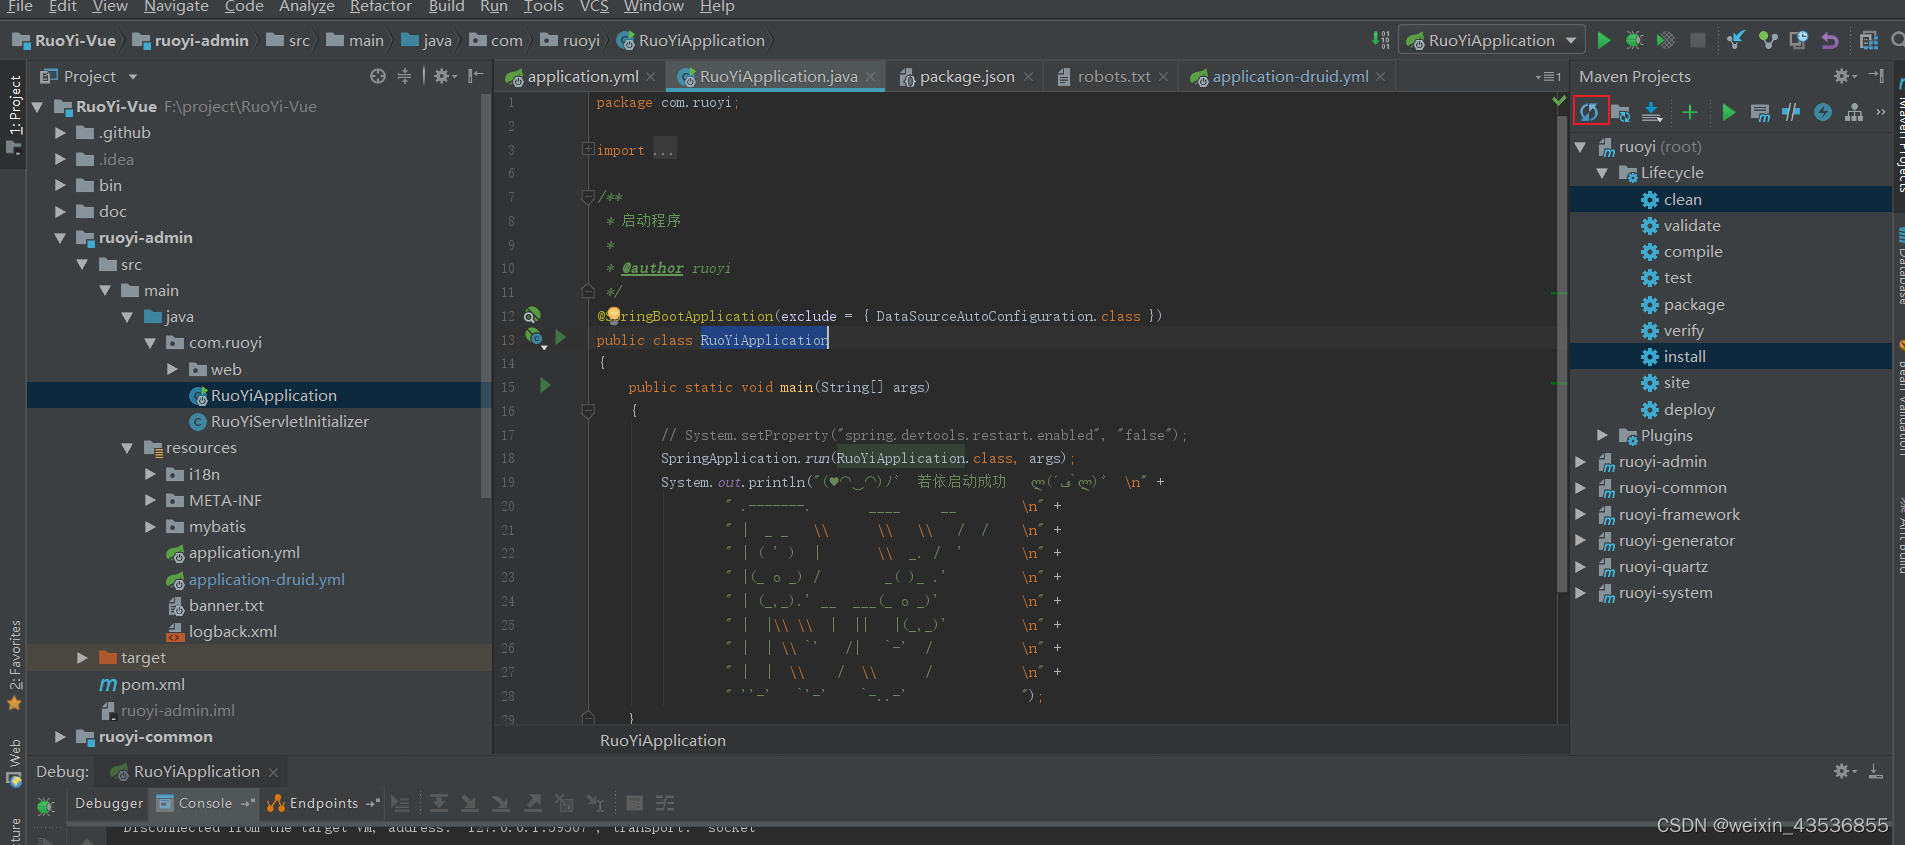
Task: Collapse the ruoyi-admin module node
Action: 60,238
